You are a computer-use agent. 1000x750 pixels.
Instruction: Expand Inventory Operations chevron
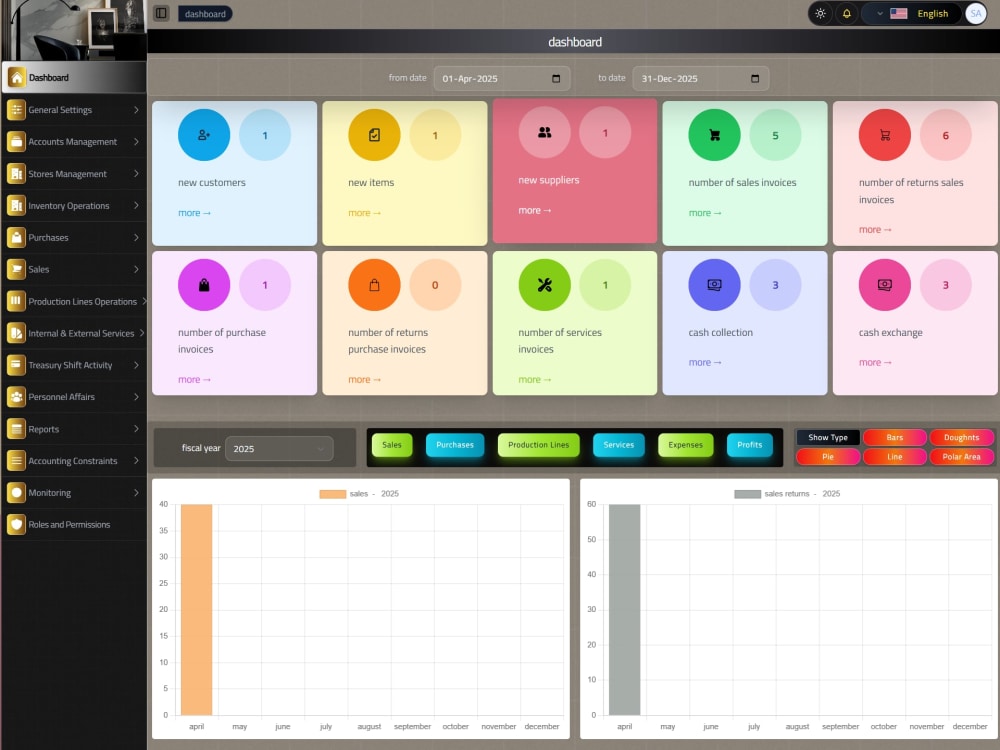tap(136, 205)
